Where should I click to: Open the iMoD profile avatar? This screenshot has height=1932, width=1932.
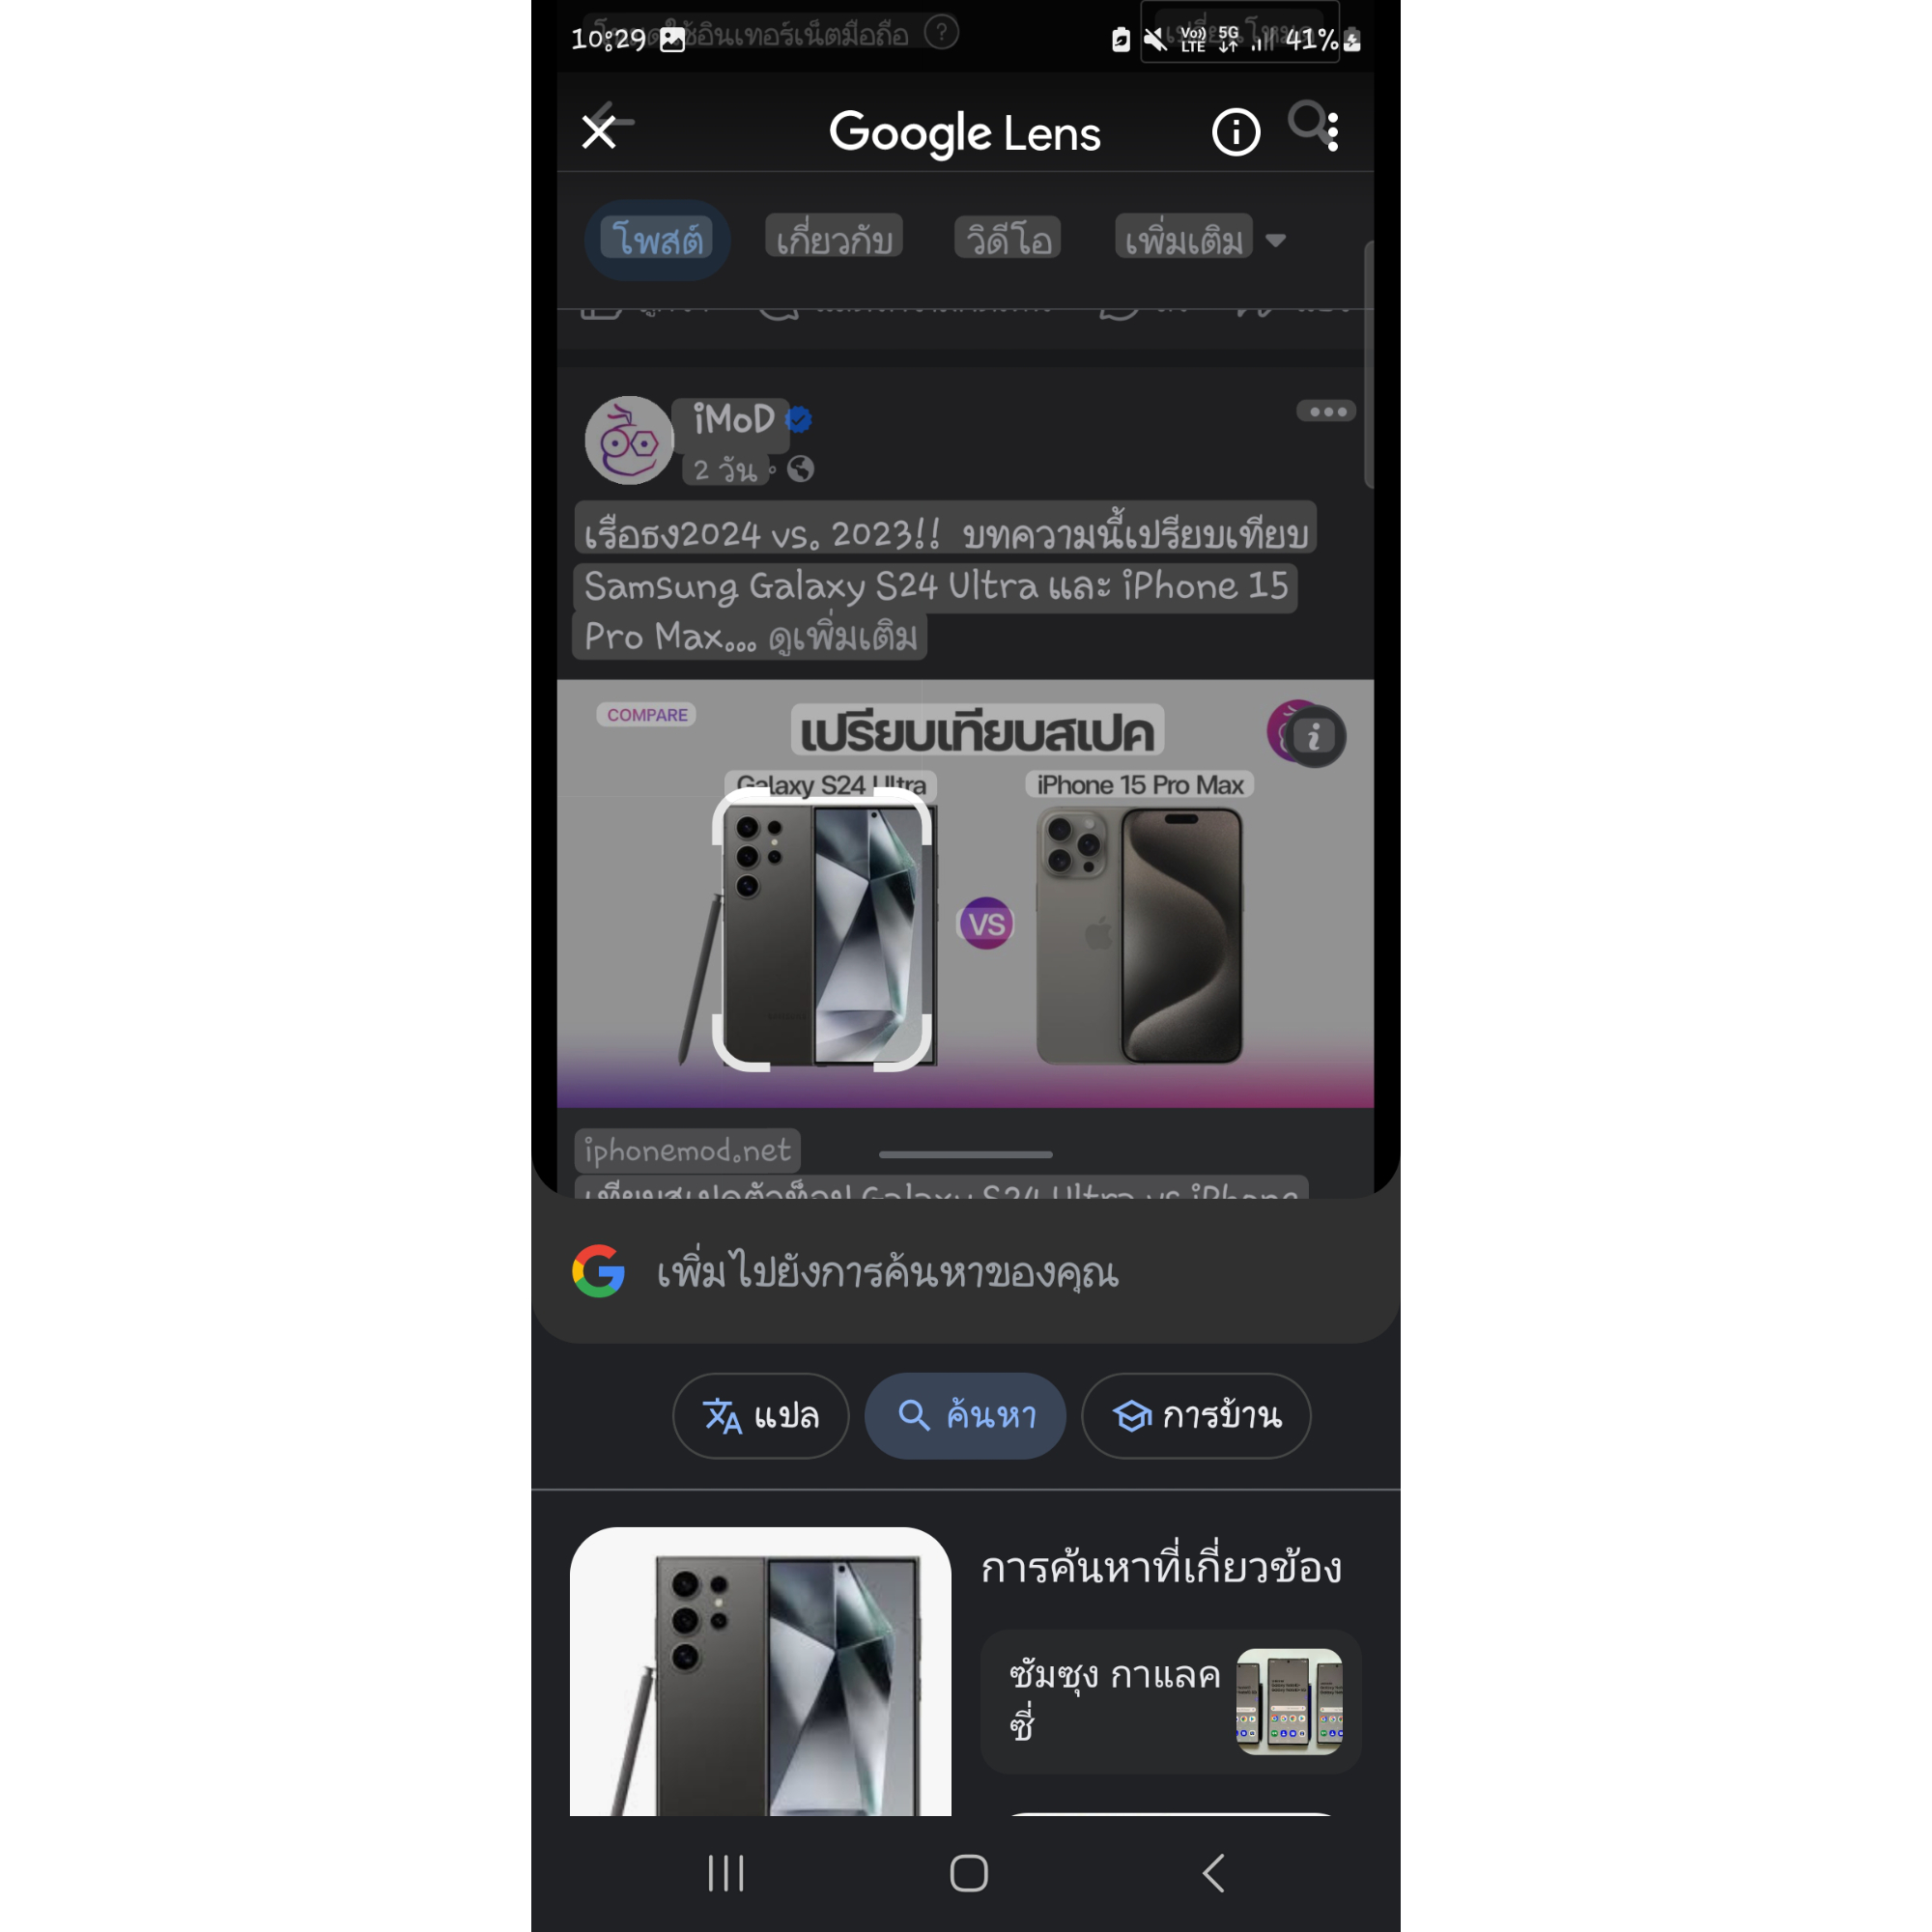pos(629,440)
